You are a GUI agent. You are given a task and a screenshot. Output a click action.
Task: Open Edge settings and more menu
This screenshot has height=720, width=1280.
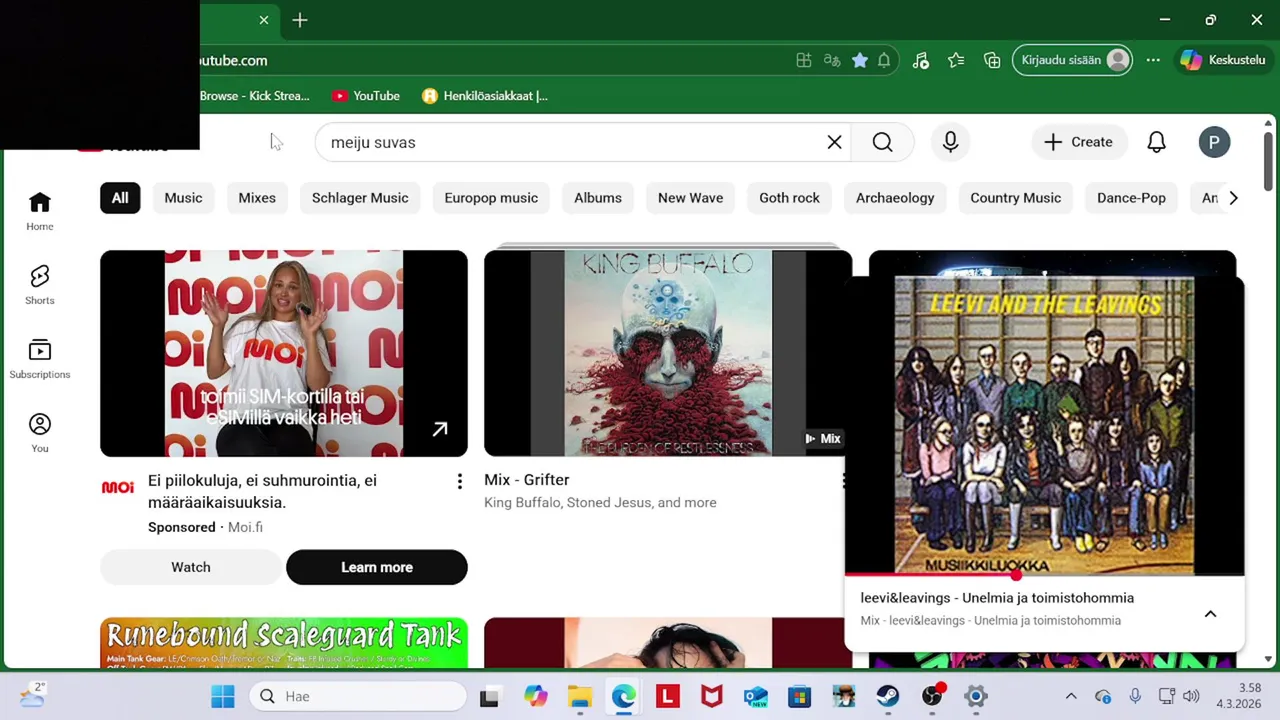tap(1153, 60)
